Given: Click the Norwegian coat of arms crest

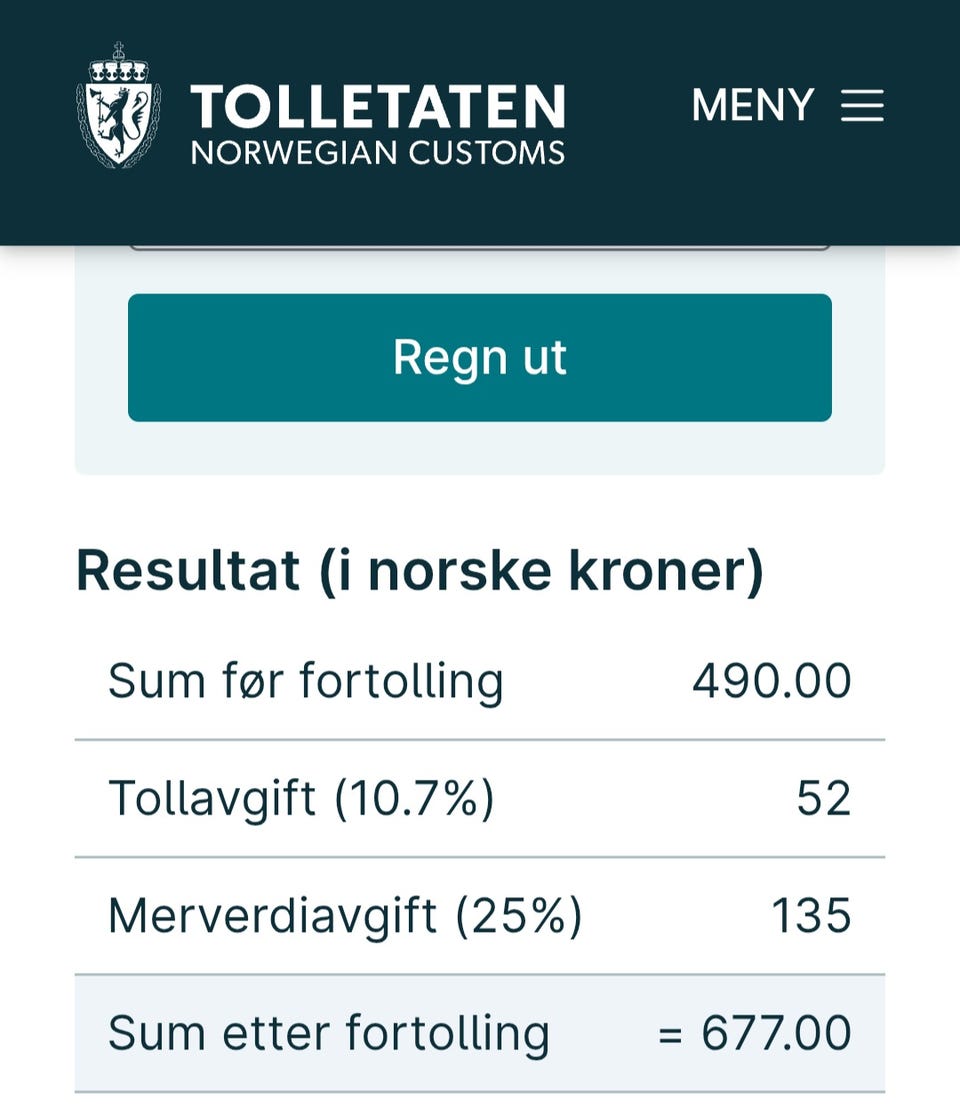Looking at the screenshot, I should point(119,105).
